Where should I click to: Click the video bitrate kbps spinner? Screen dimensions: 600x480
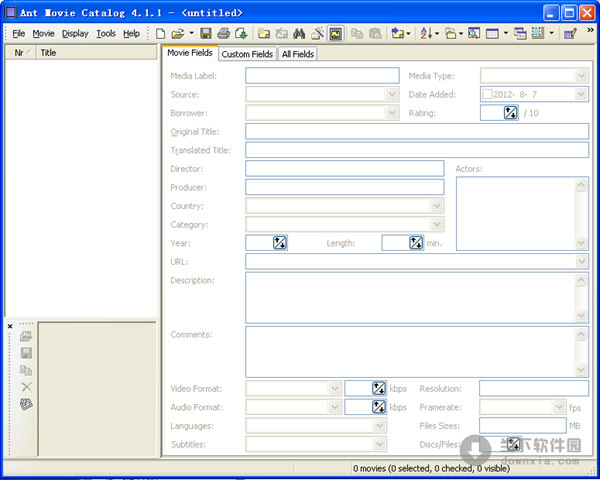[379, 389]
